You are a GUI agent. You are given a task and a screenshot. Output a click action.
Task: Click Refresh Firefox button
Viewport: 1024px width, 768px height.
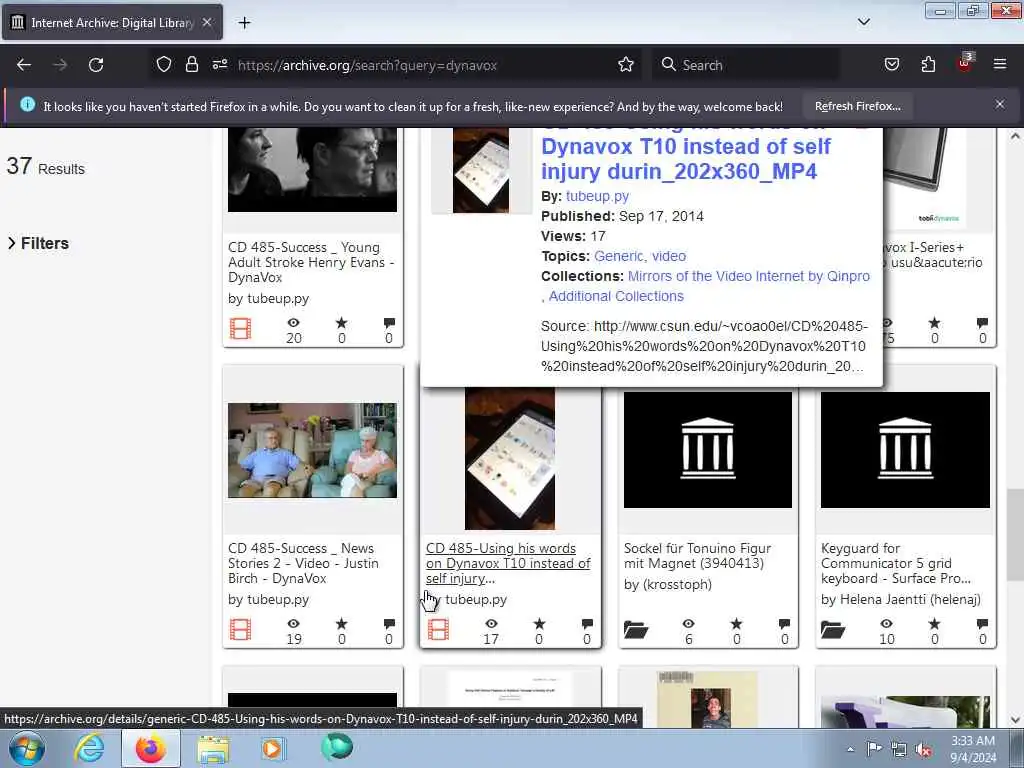point(857,106)
